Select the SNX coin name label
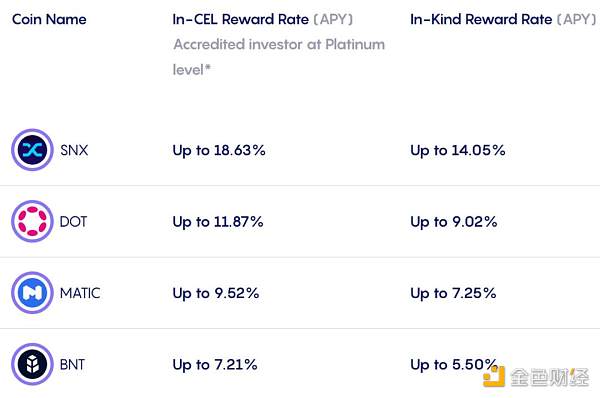Screen dimensions: 600x398 click(x=74, y=150)
